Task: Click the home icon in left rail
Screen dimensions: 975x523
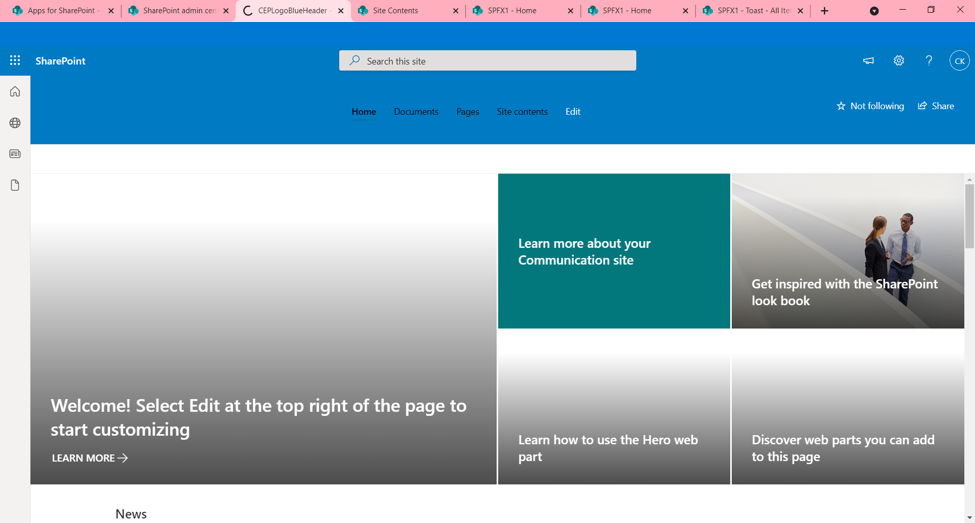Action: (15, 92)
